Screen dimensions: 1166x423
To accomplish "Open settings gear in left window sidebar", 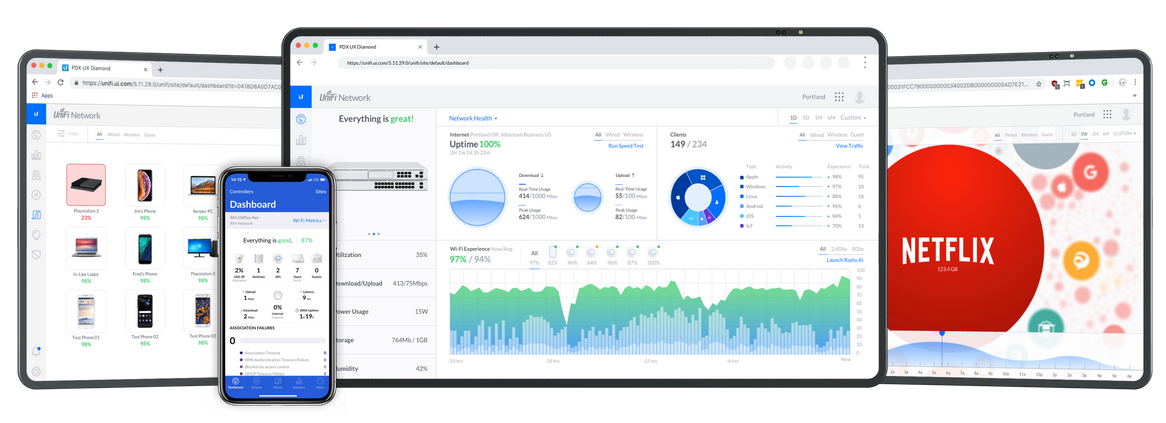I will (36, 371).
